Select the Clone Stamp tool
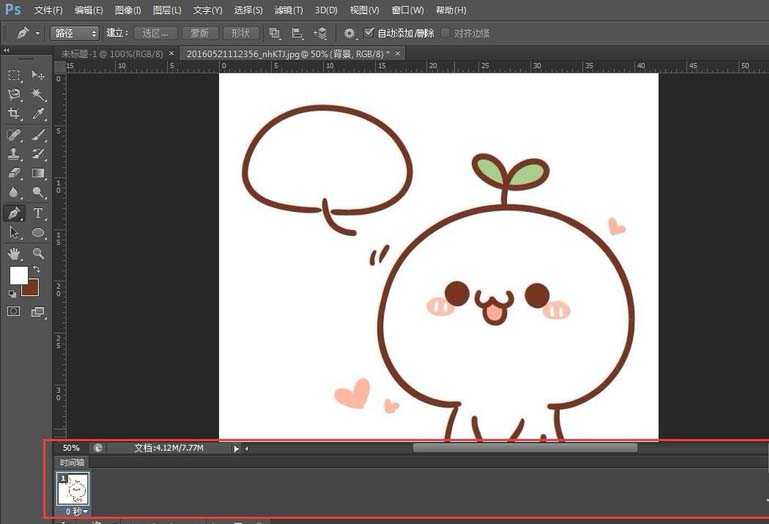Viewport: 769px width, 524px height. pos(14,153)
